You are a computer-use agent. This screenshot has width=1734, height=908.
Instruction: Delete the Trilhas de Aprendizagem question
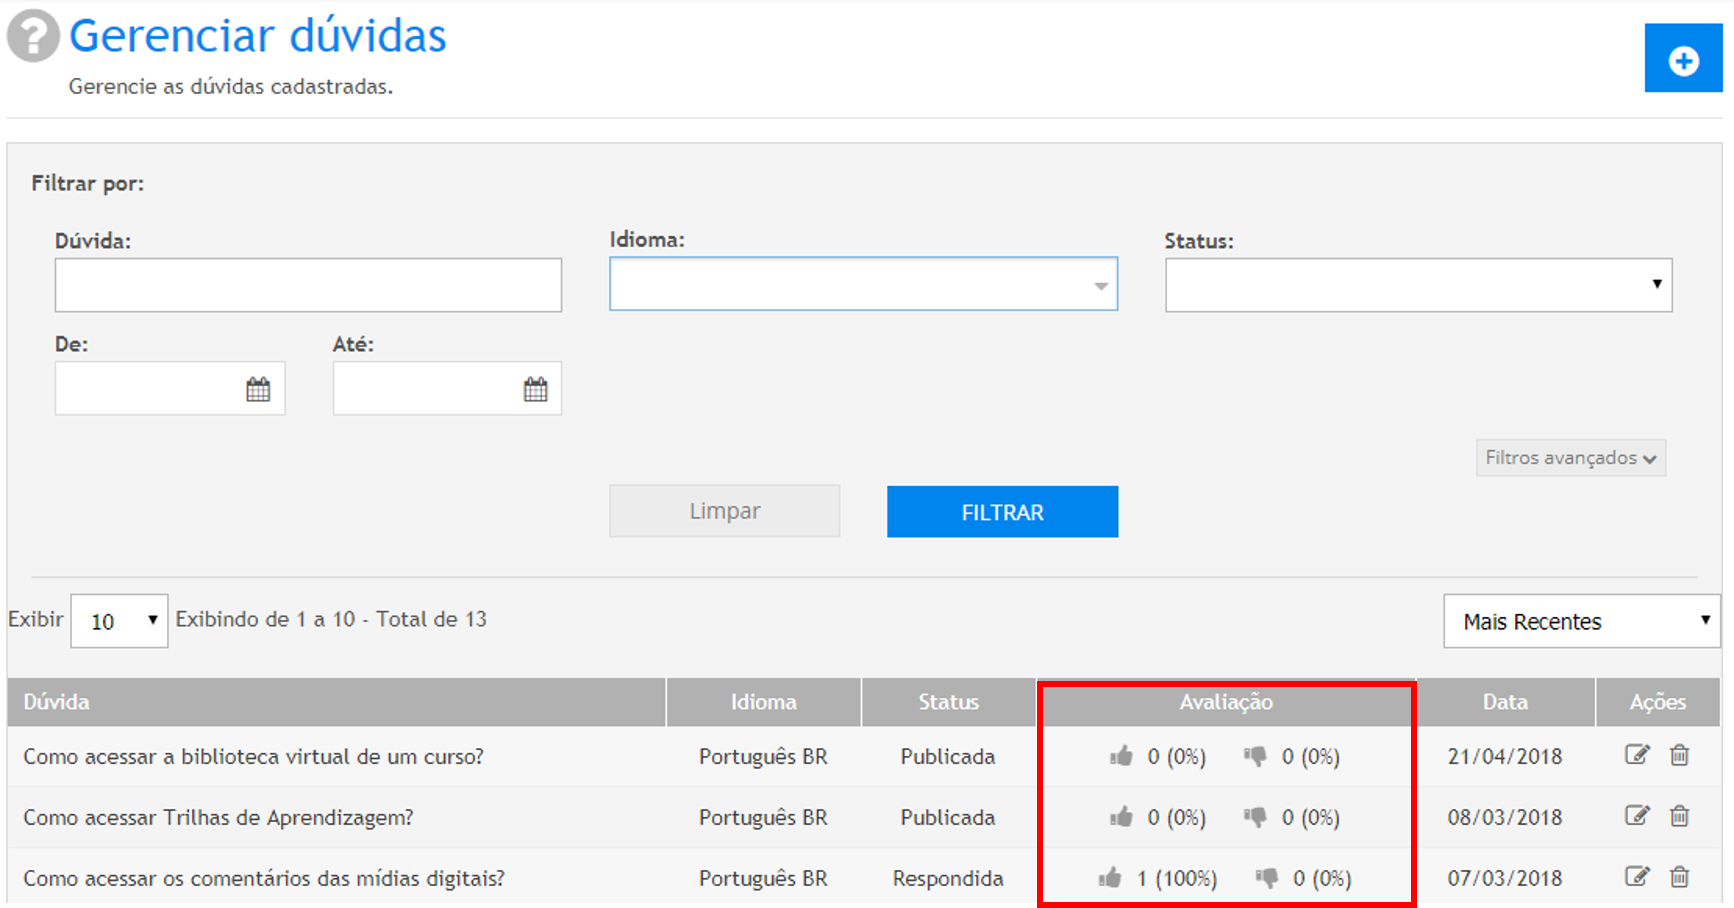1679,816
